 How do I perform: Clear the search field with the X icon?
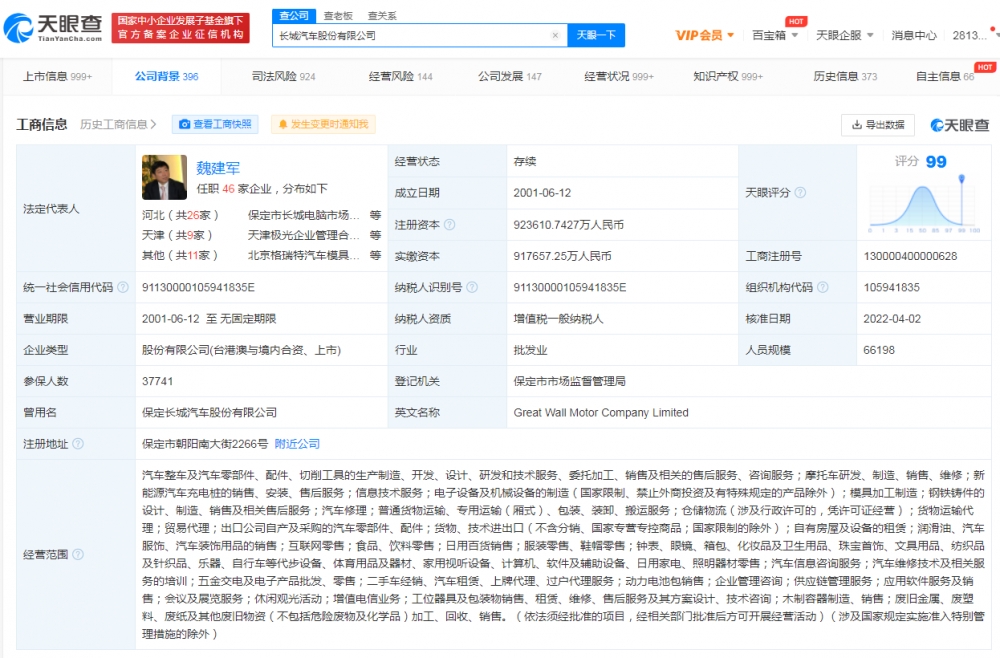tap(555, 35)
